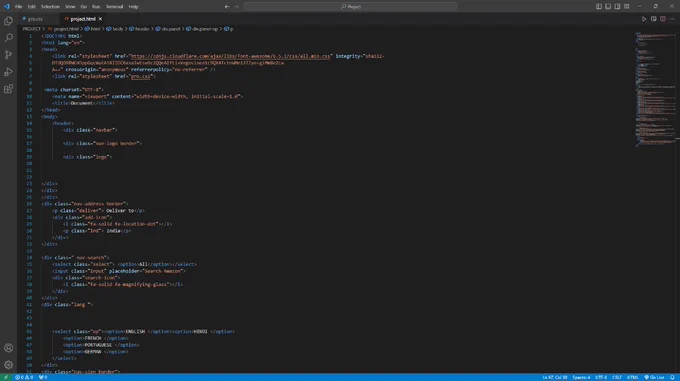680x381 pixels.
Task: Click the Ln/Col cursor position indicator
Action: pos(555,378)
